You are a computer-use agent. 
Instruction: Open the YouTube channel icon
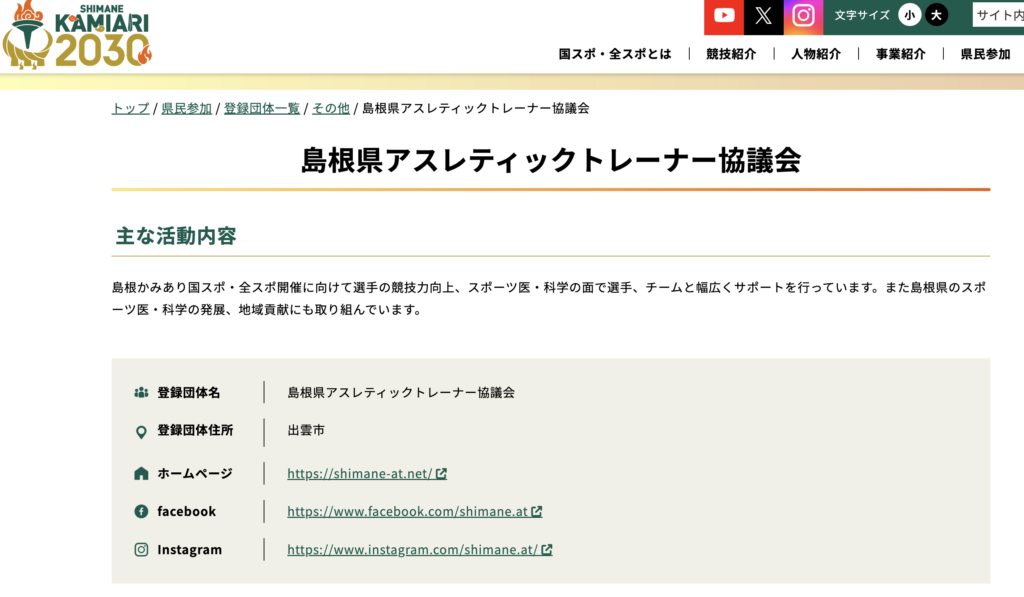[724, 16]
